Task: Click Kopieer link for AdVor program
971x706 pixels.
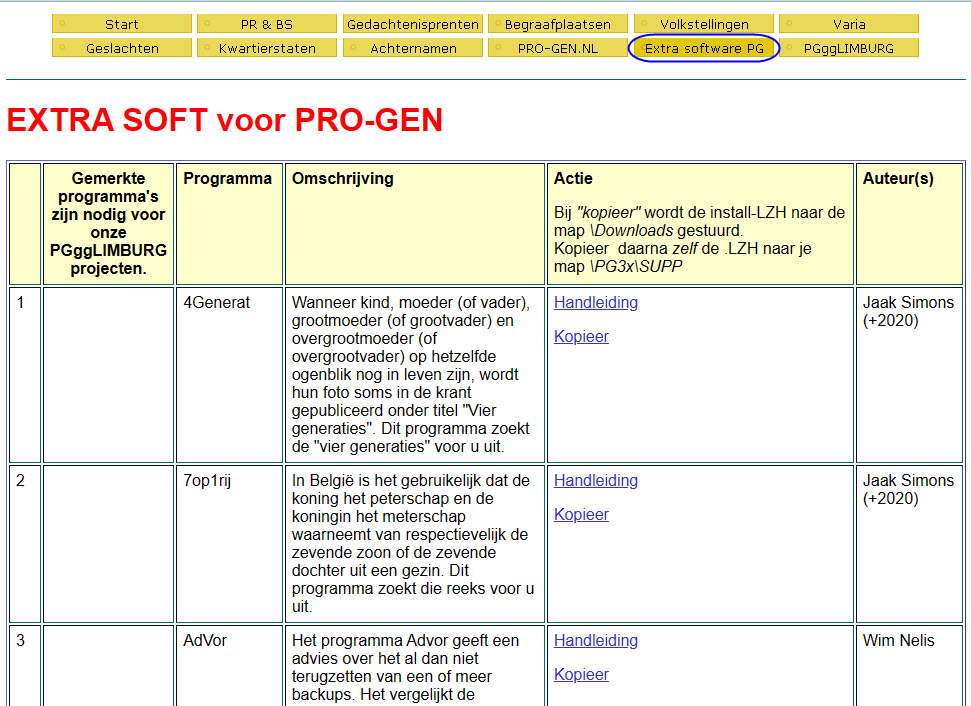Action: 581,675
